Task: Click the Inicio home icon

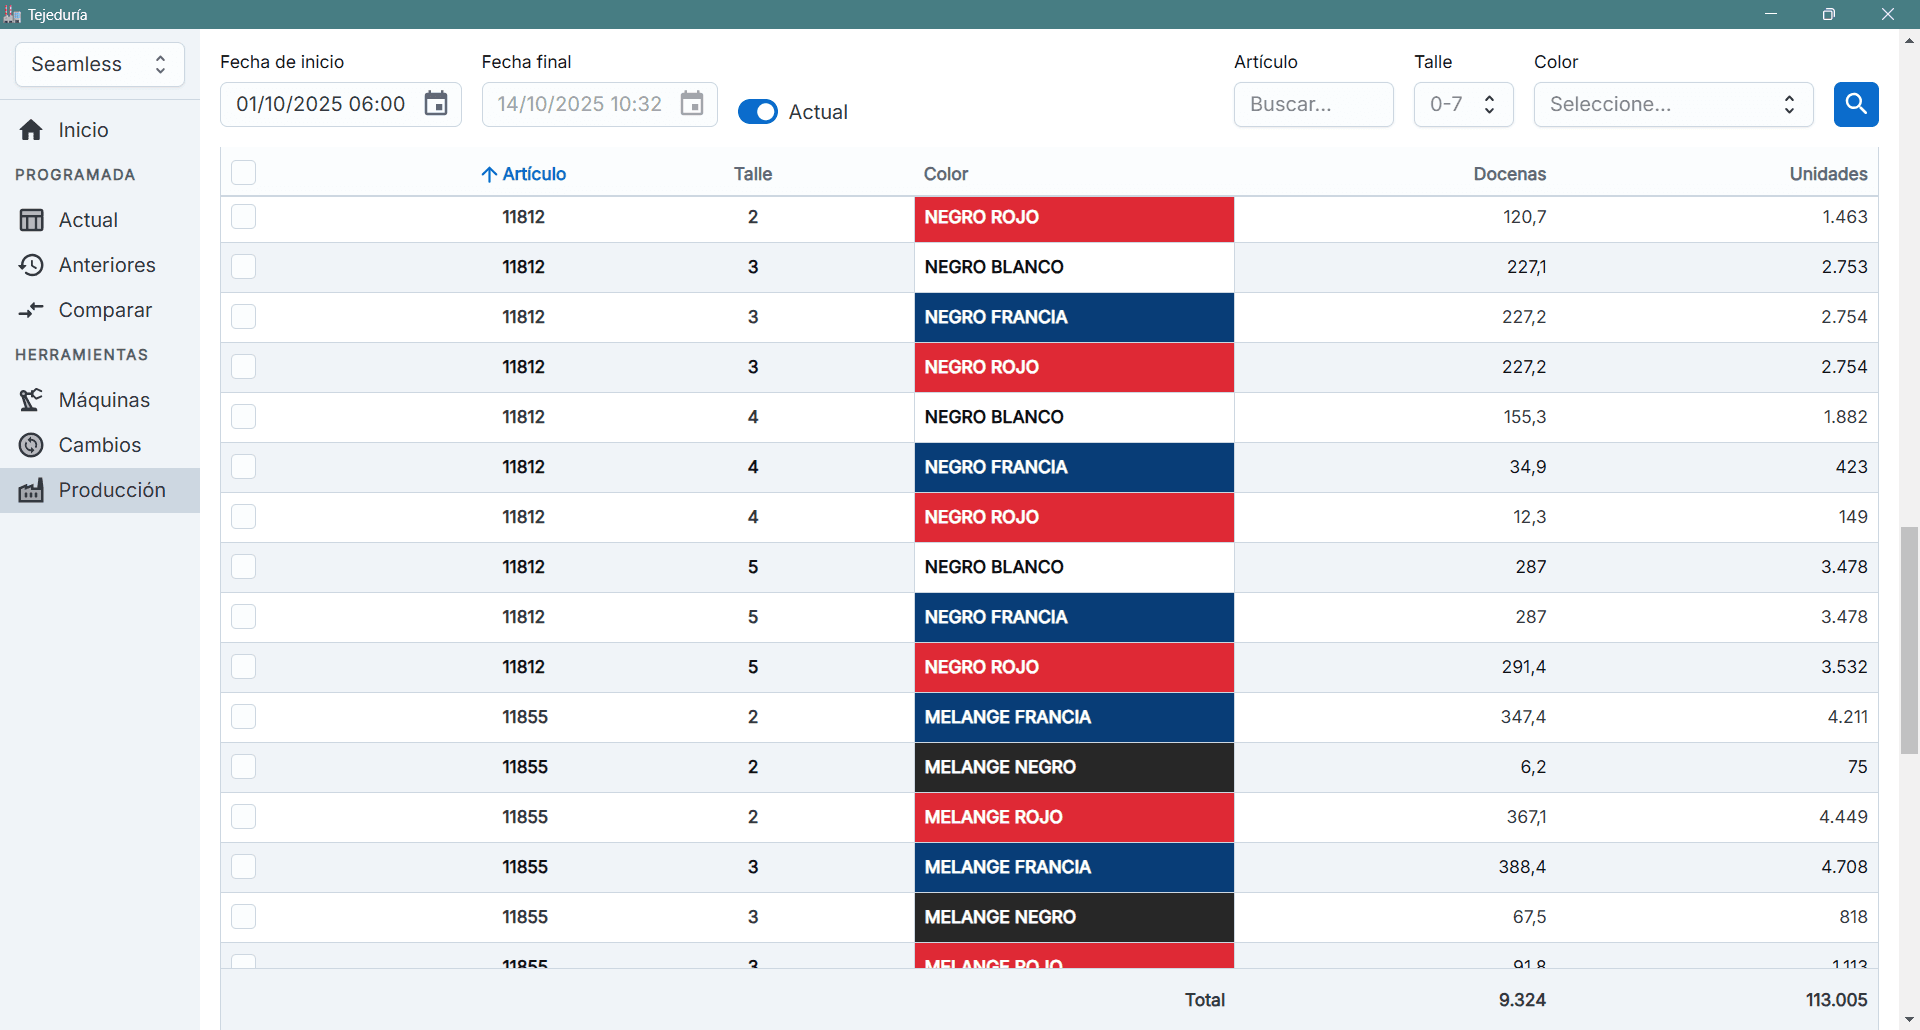Action: [x=31, y=130]
